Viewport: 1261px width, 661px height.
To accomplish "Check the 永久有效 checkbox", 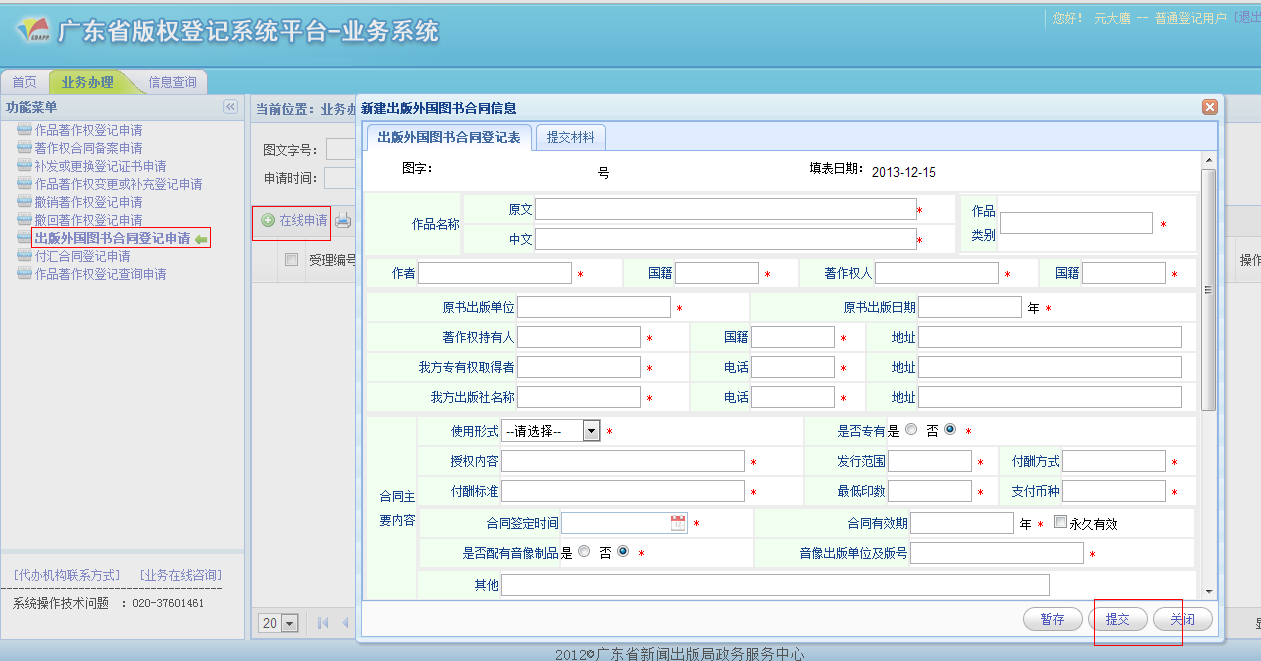I will [x=1060, y=523].
